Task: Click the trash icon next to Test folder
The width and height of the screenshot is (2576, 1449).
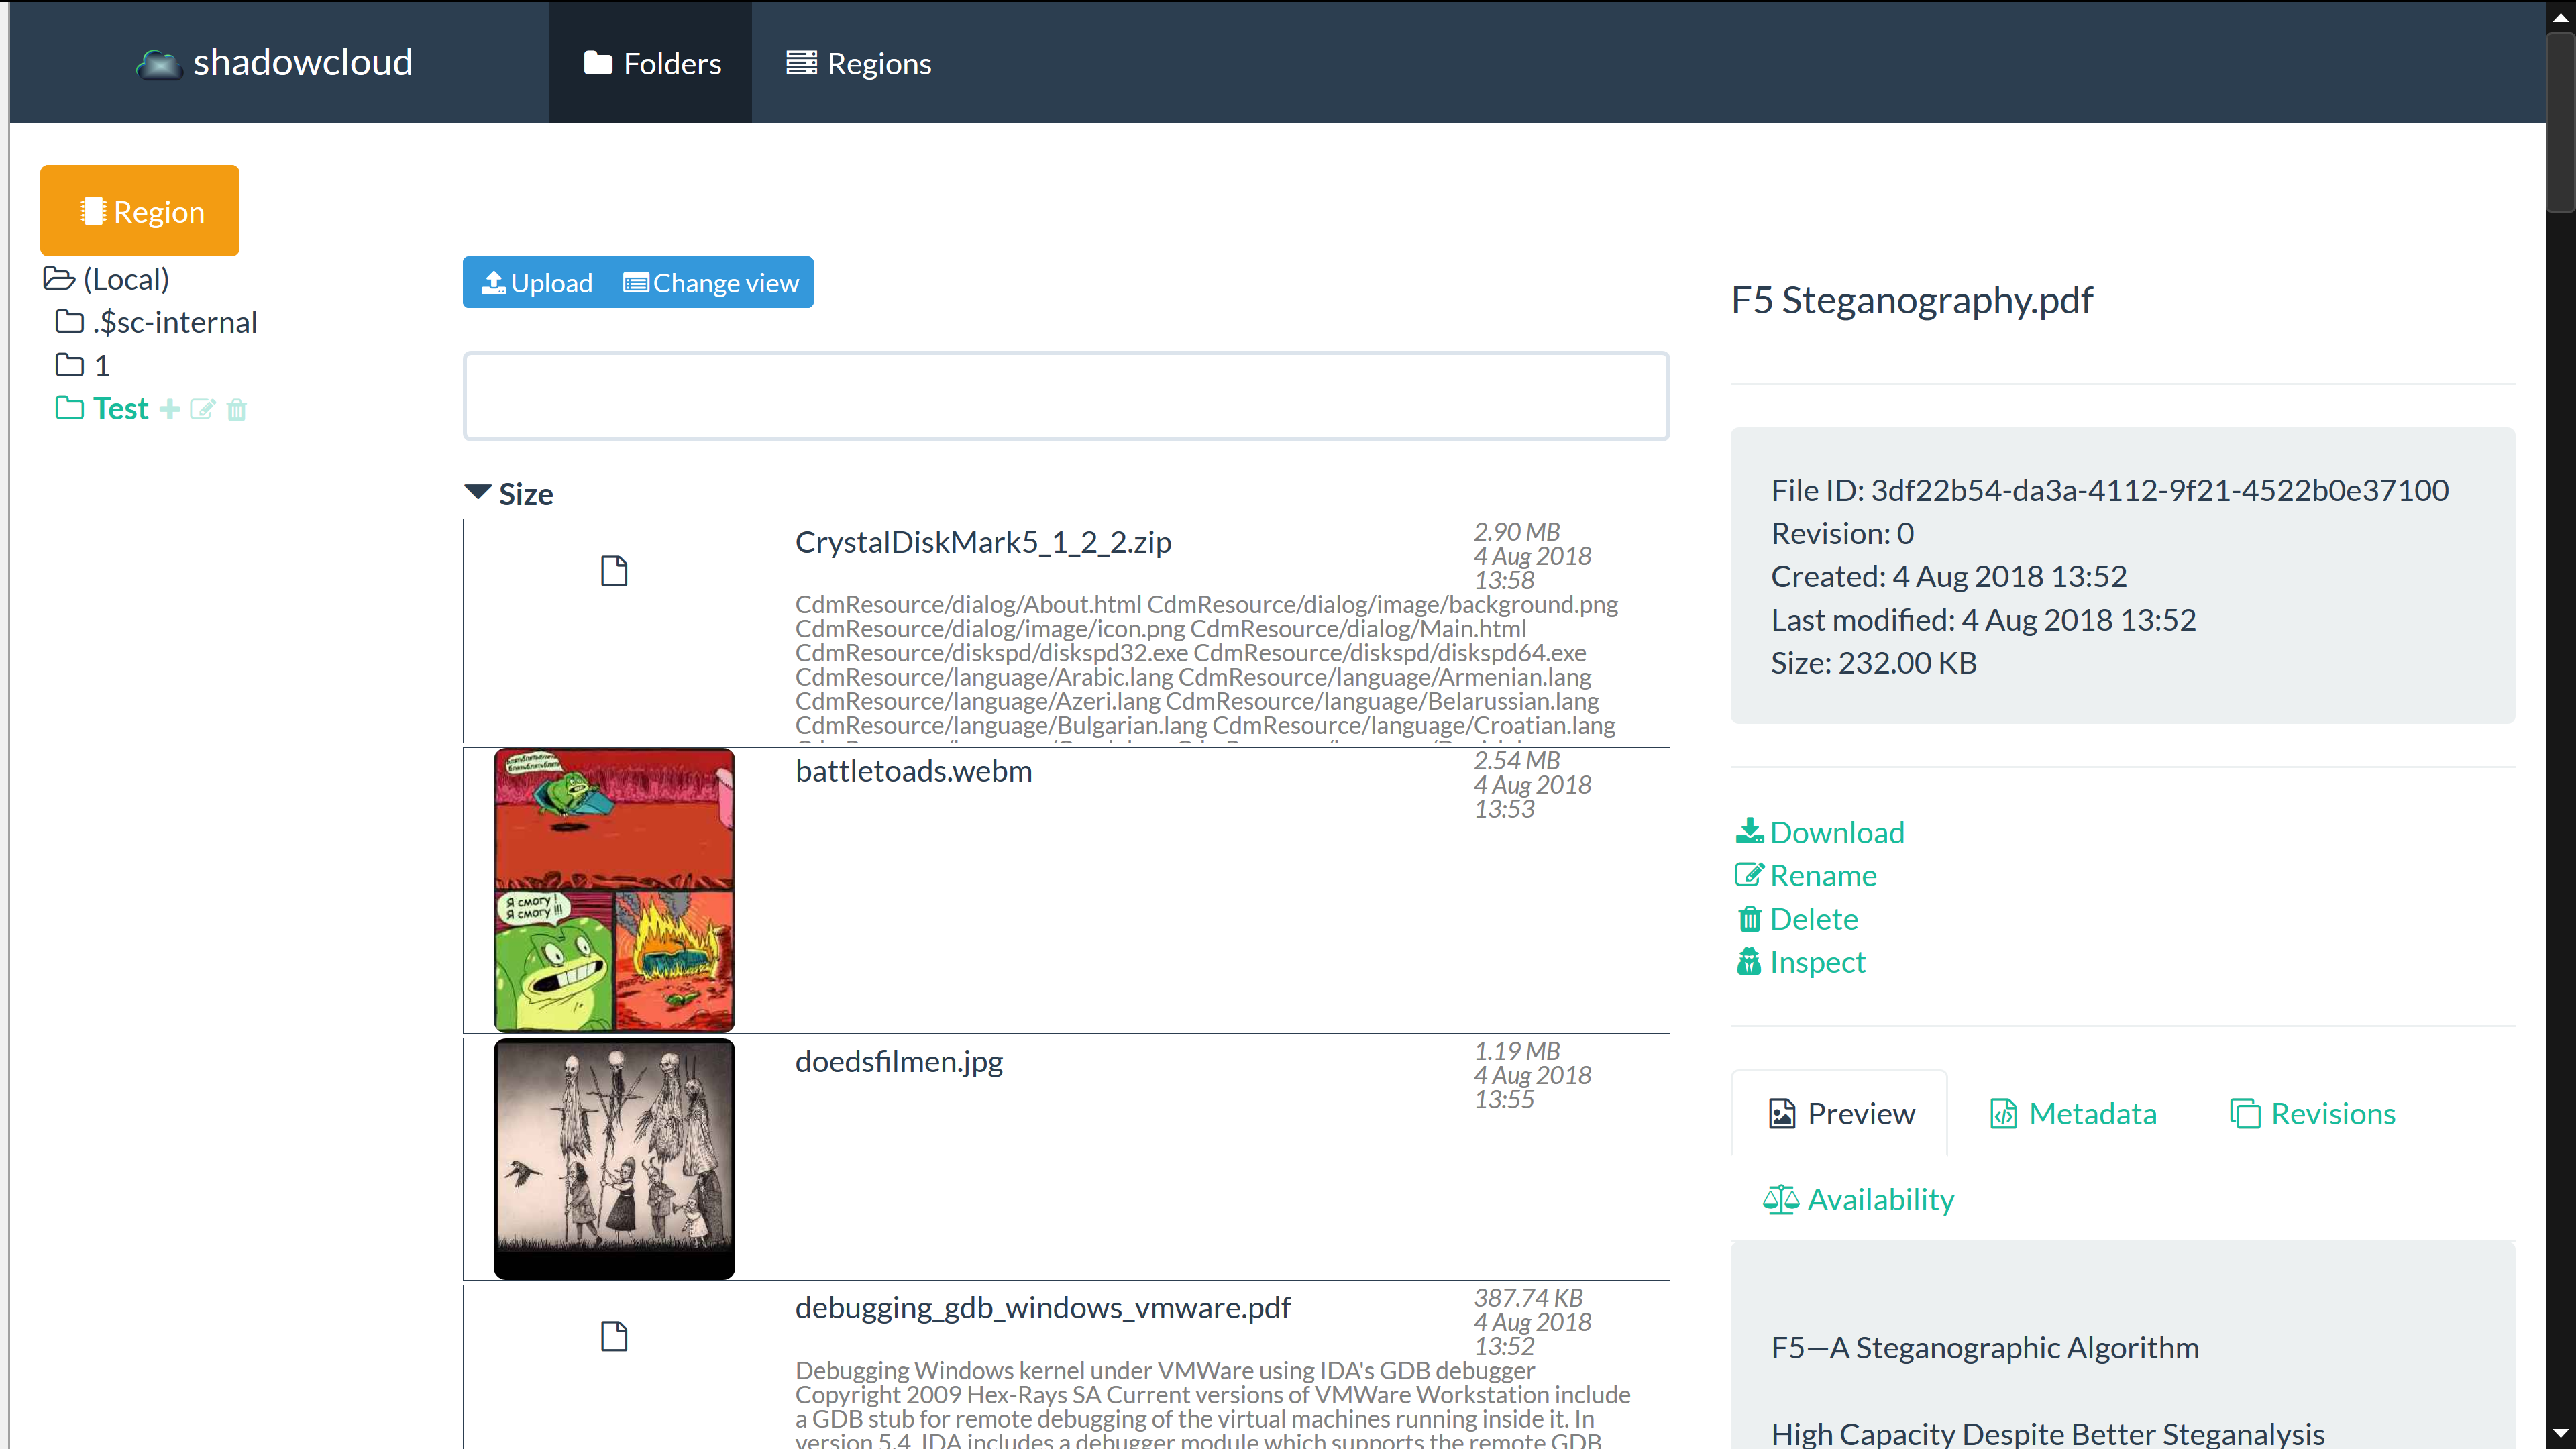Action: point(237,410)
